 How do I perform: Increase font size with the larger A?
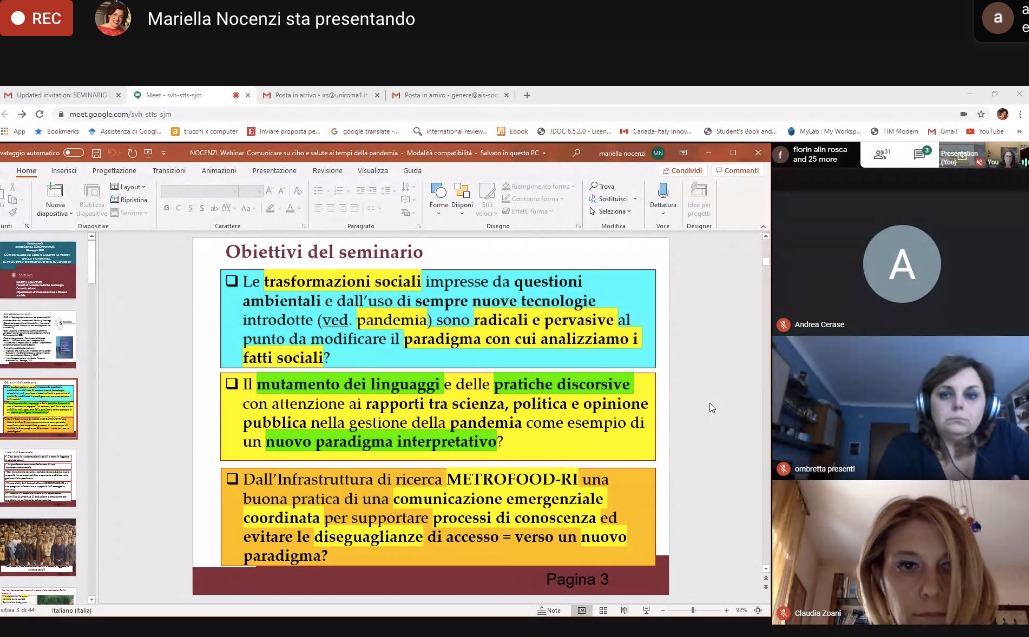[269, 191]
